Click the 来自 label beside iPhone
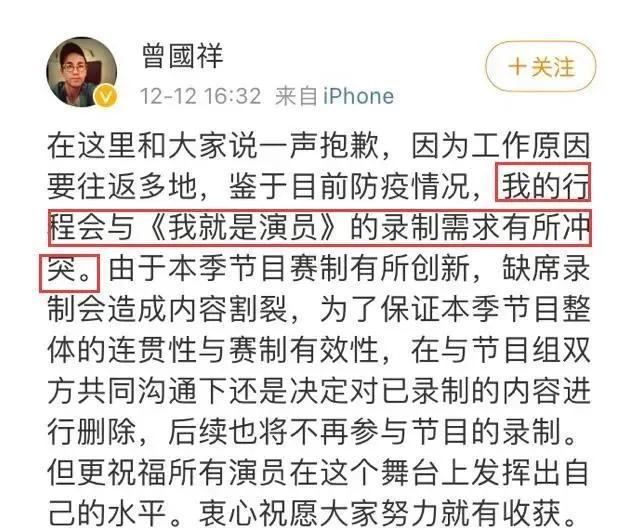 pyautogui.click(x=296, y=97)
